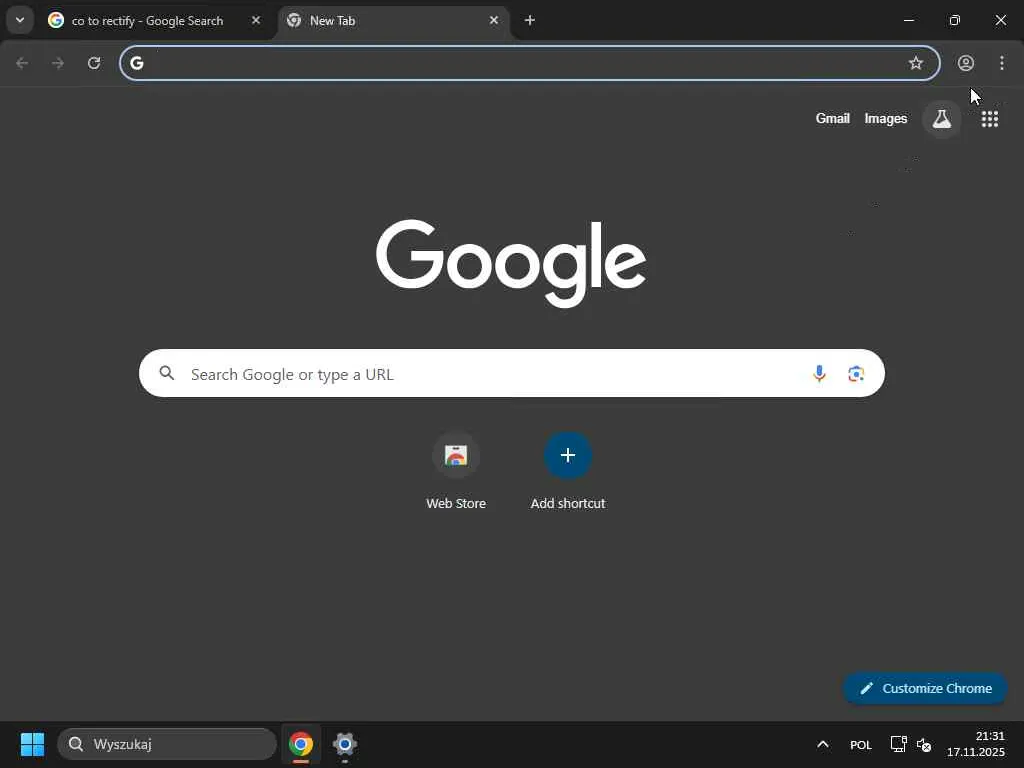Click the muted volume tray icon
This screenshot has height=768, width=1024.
[x=923, y=744]
